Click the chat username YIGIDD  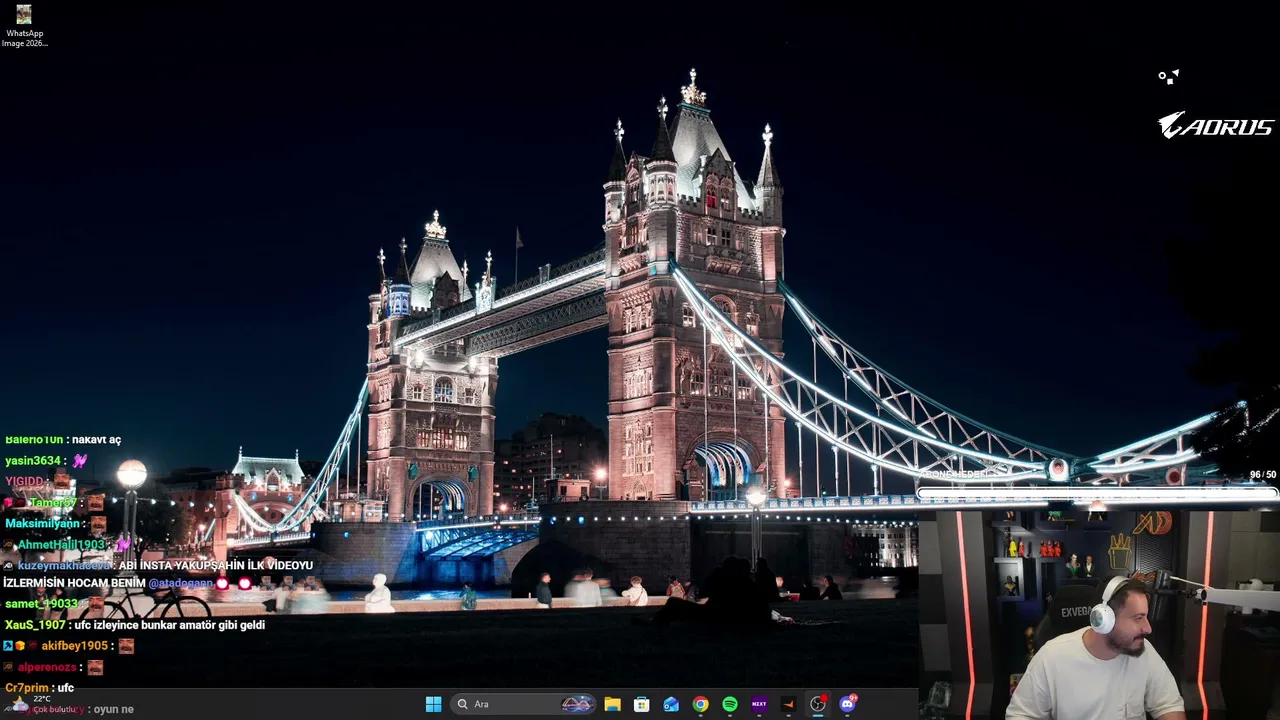click(24, 482)
